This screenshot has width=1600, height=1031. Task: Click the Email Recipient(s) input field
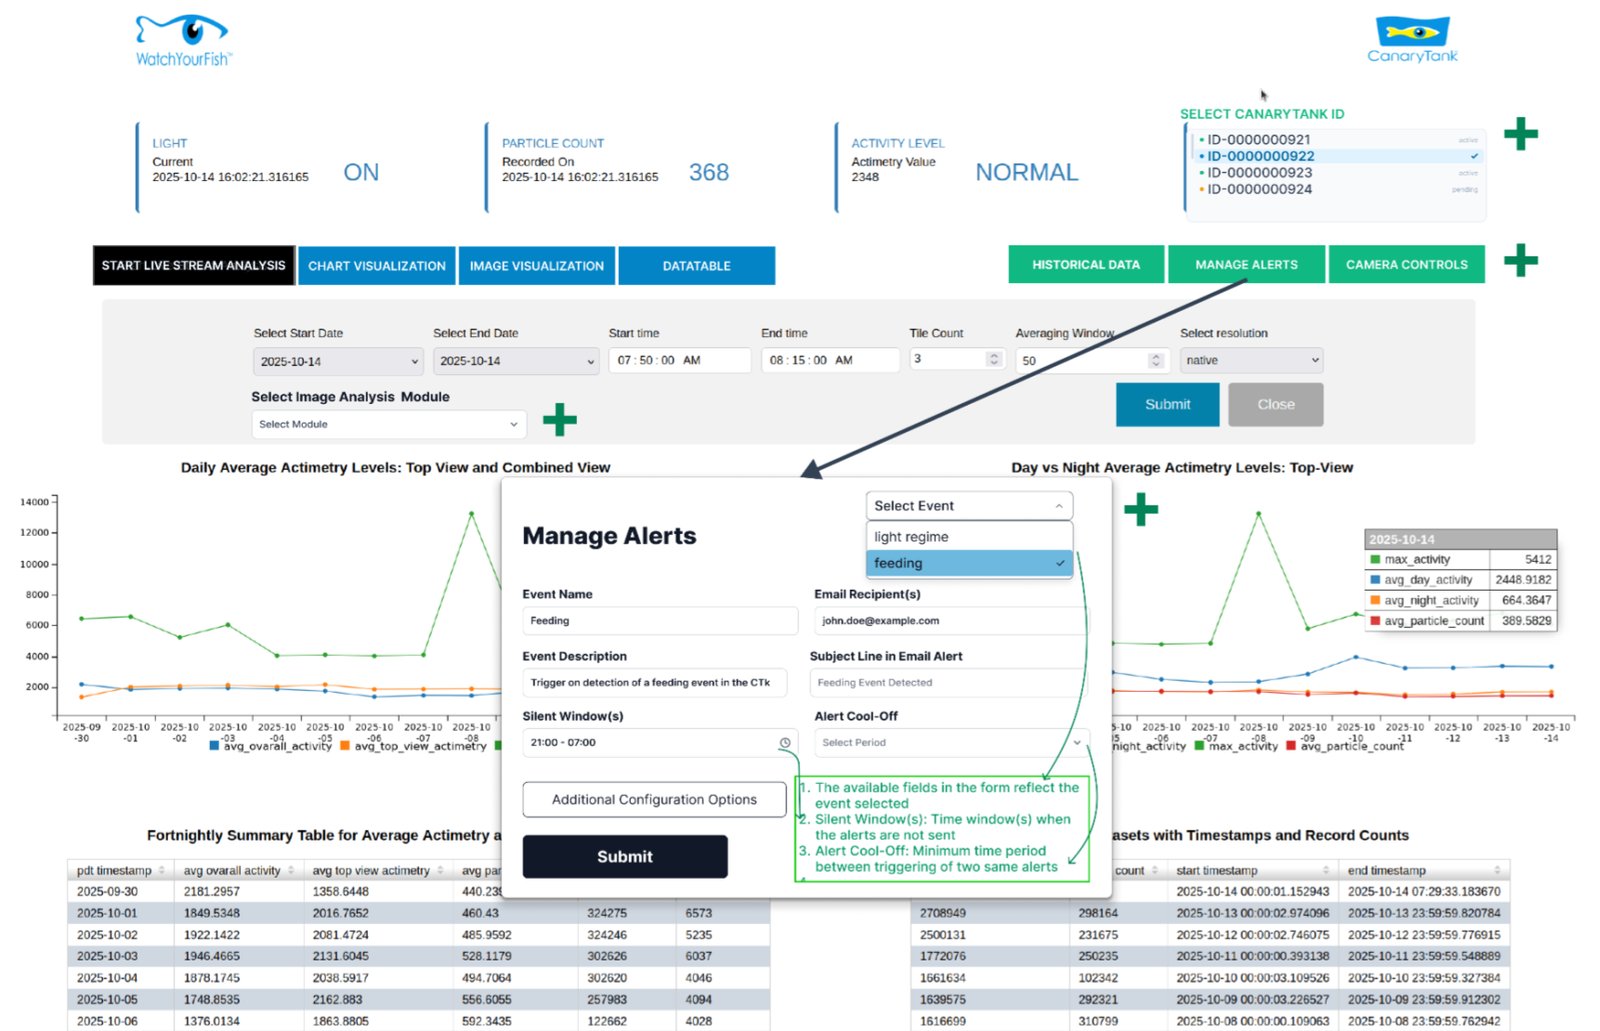(950, 621)
